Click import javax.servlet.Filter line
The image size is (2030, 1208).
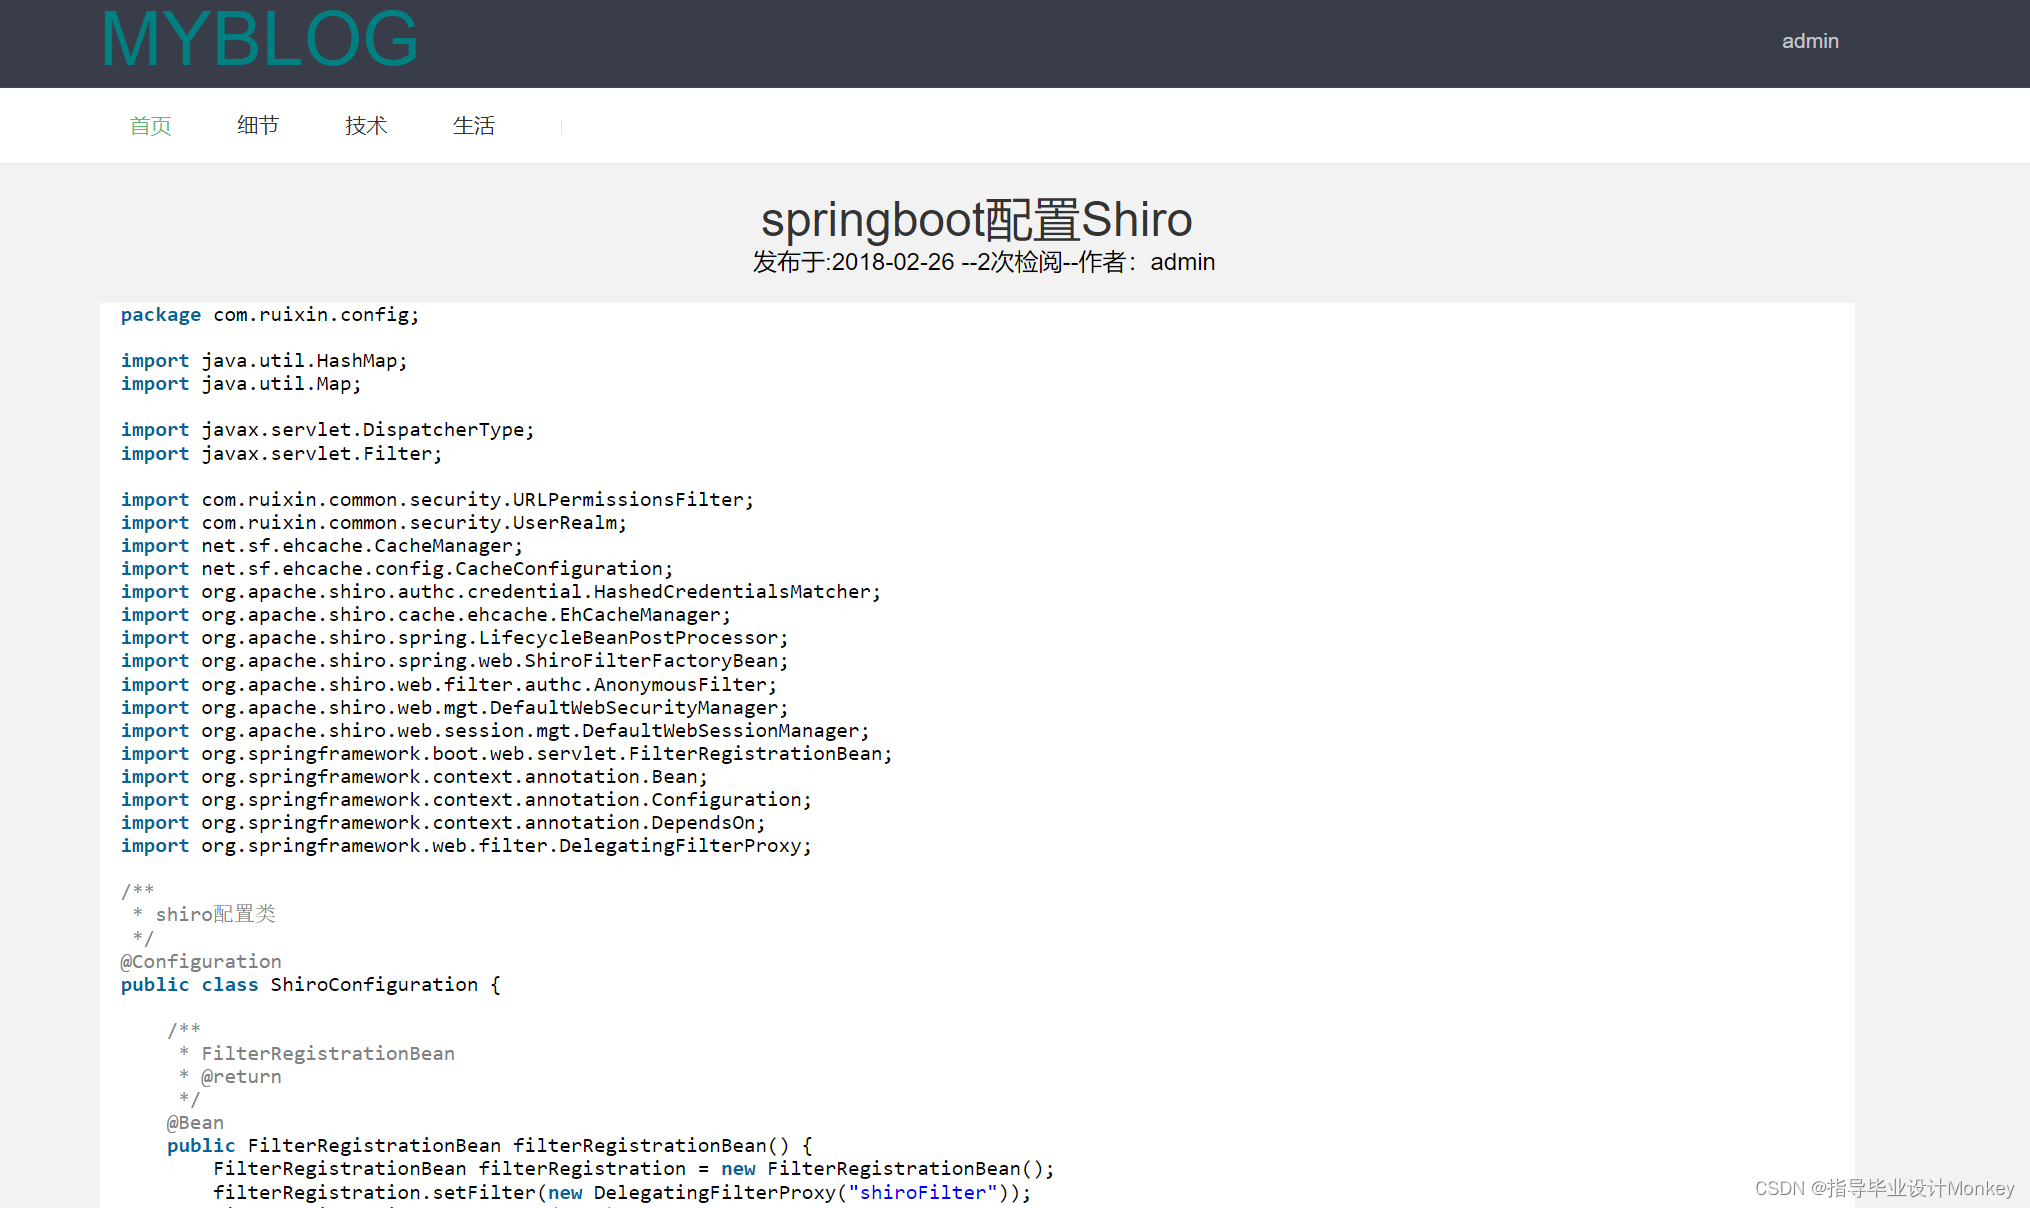[281, 454]
